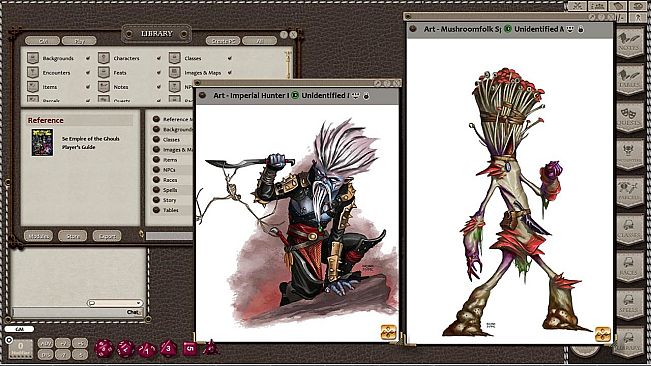Click the Backgrounds banner icon in Library

tap(33, 58)
